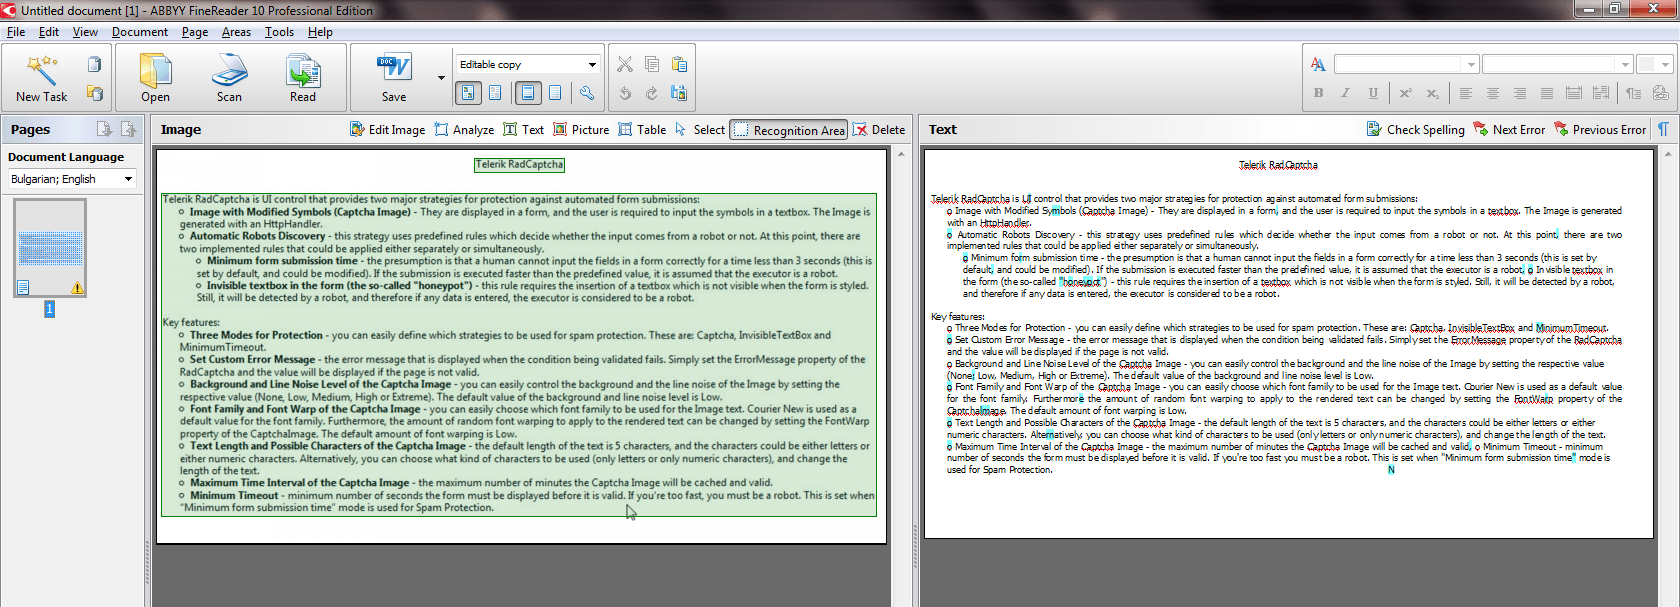
Task: Toggle the second page view mode button
Action: click(495, 93)
